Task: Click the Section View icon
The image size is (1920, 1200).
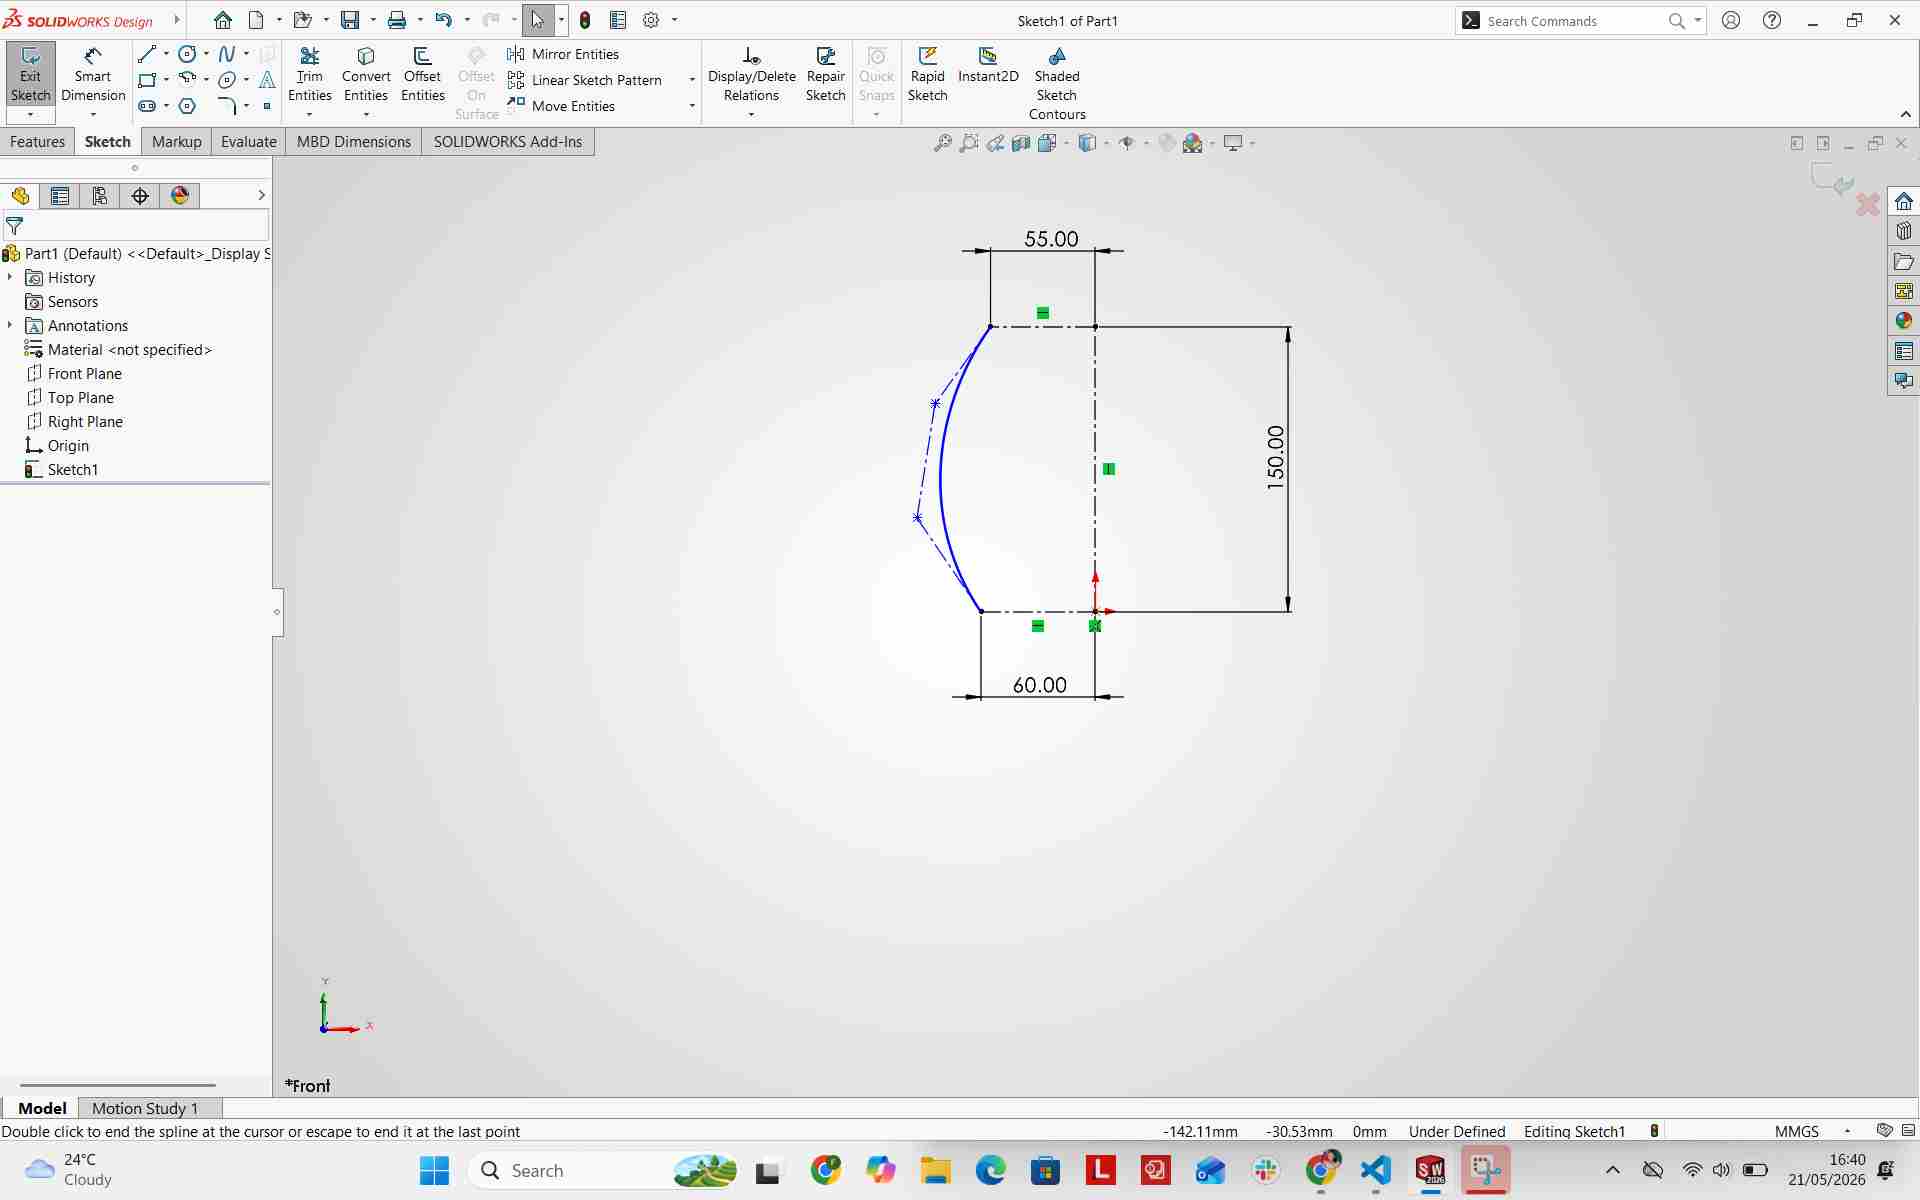Action: pyautogui.click(x=1021, y=143)
